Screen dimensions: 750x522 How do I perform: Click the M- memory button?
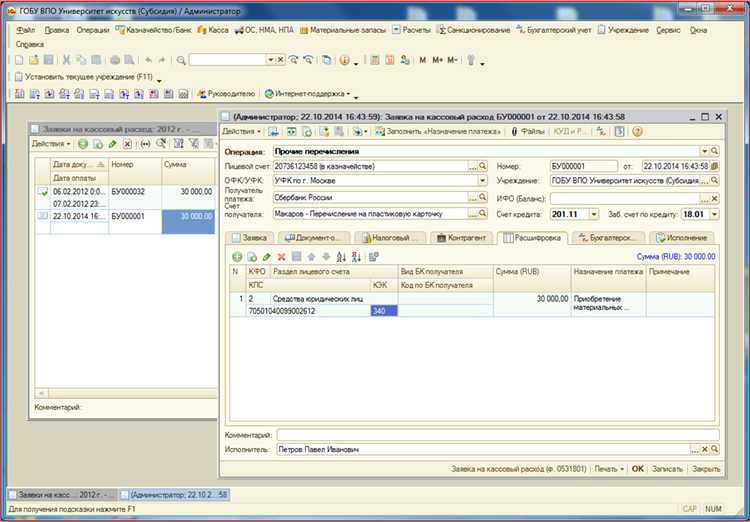pyautogui.click(x=452, y=60)
